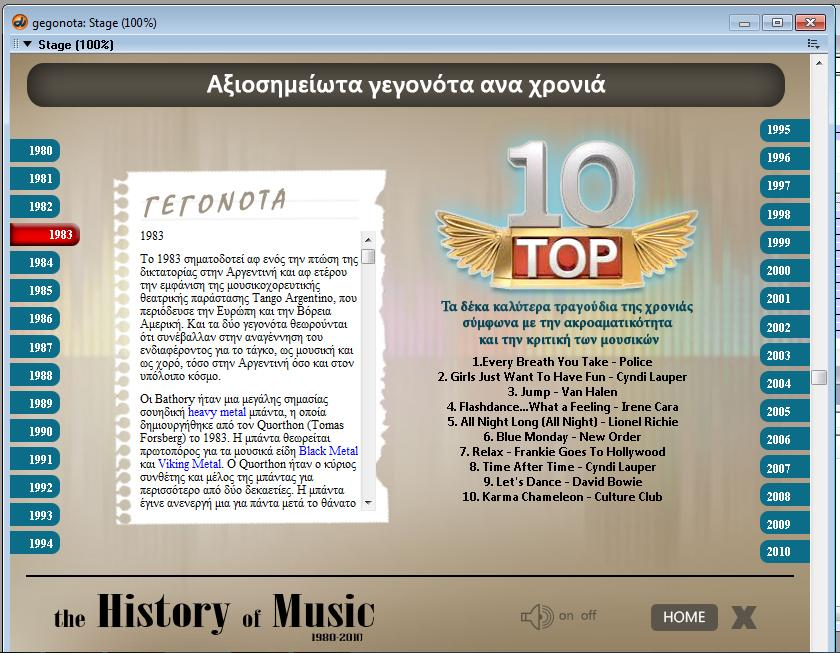840x653 pixels.
Task: Open the 1991 year tab
Action: 35,459
